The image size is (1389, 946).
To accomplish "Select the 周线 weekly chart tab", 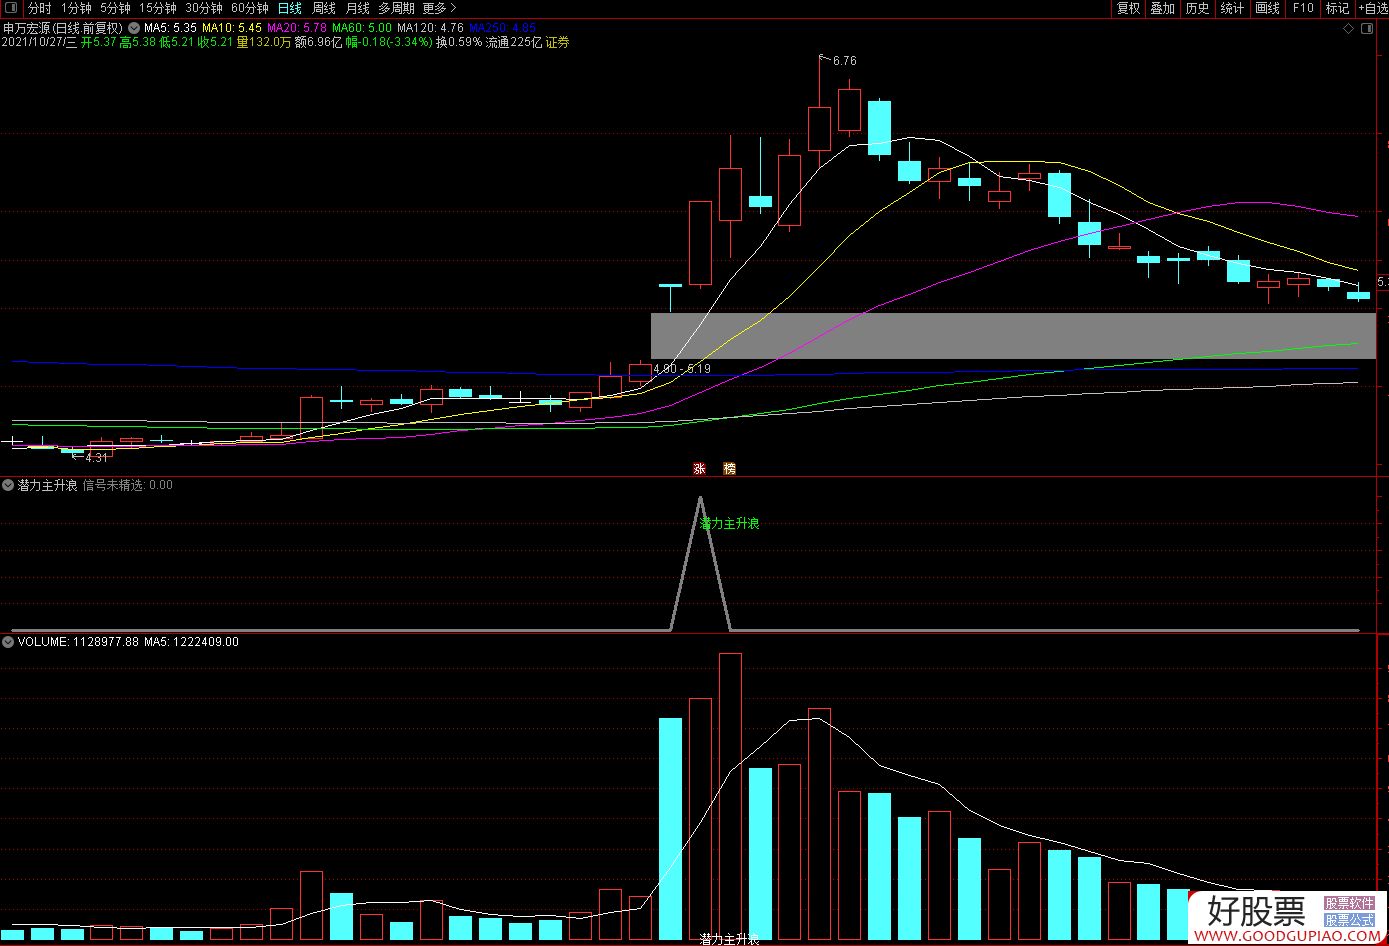I will (x=324, y=8).
